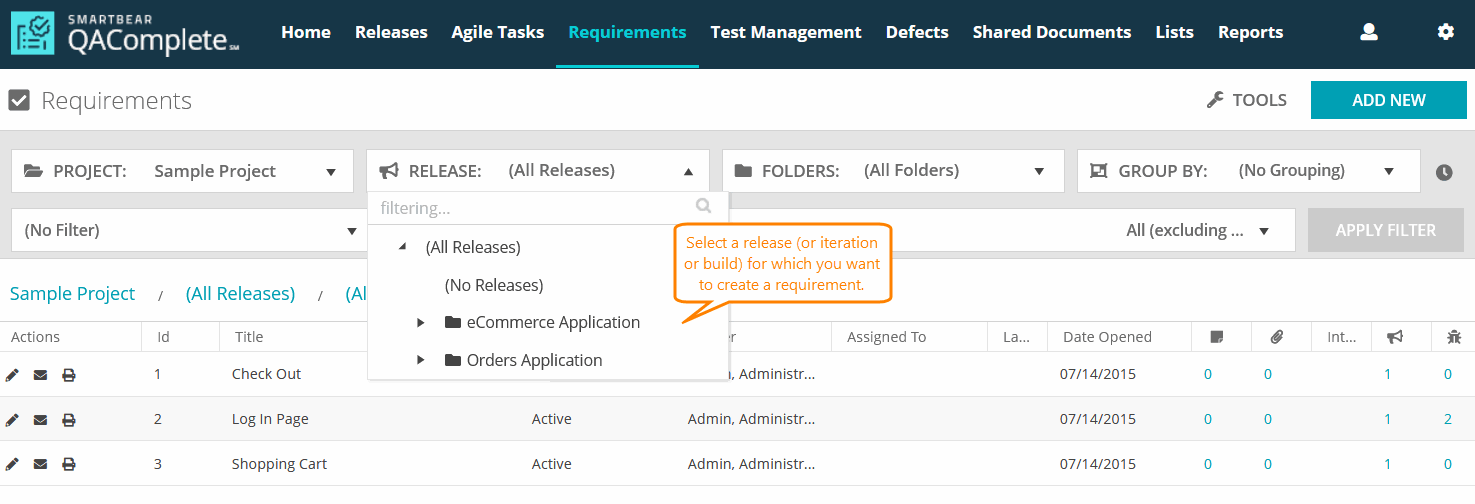This screenshot has width=1475, height=504.
Task: Click the notes column header icon
Action: pyautogui.click(x=1216, y=338)
